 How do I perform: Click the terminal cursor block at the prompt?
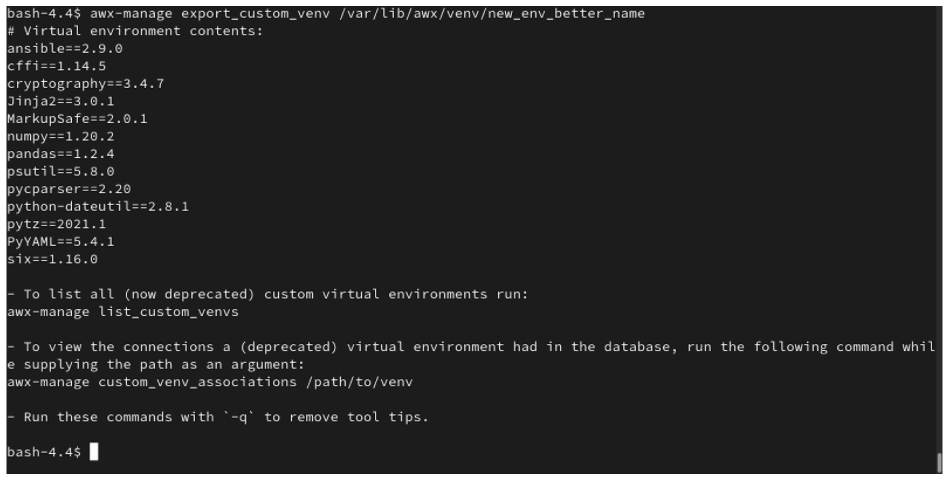(94, 452)
